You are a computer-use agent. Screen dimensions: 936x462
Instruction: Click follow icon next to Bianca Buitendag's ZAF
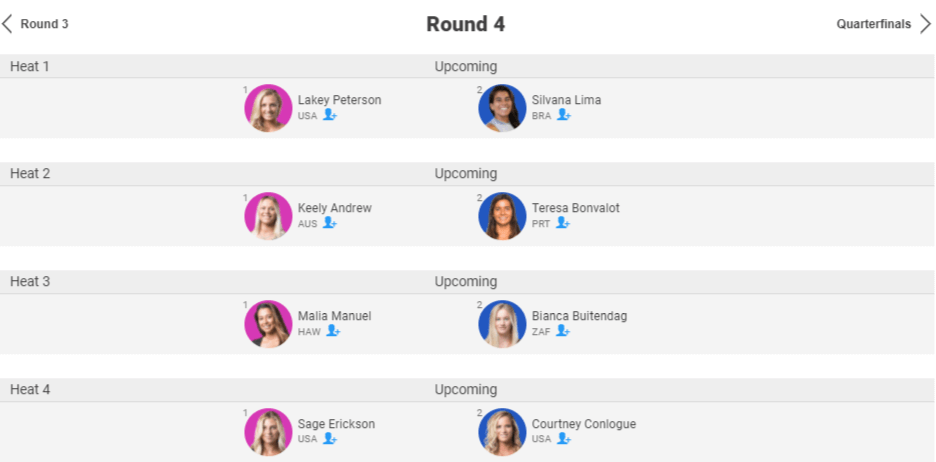coord(563,331)
